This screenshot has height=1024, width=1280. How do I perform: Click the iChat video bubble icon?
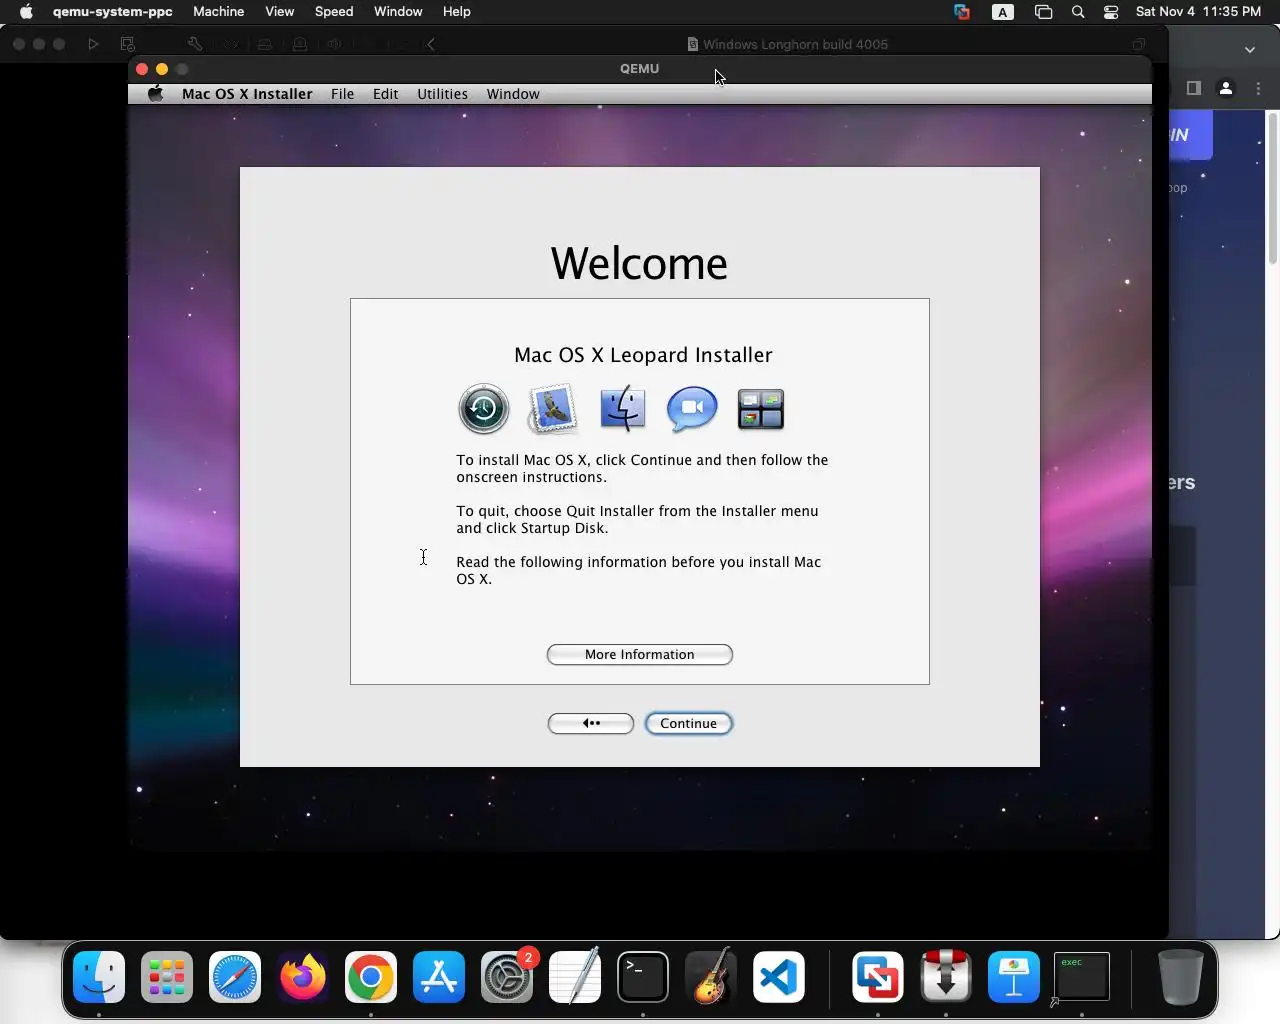(692, 408)
